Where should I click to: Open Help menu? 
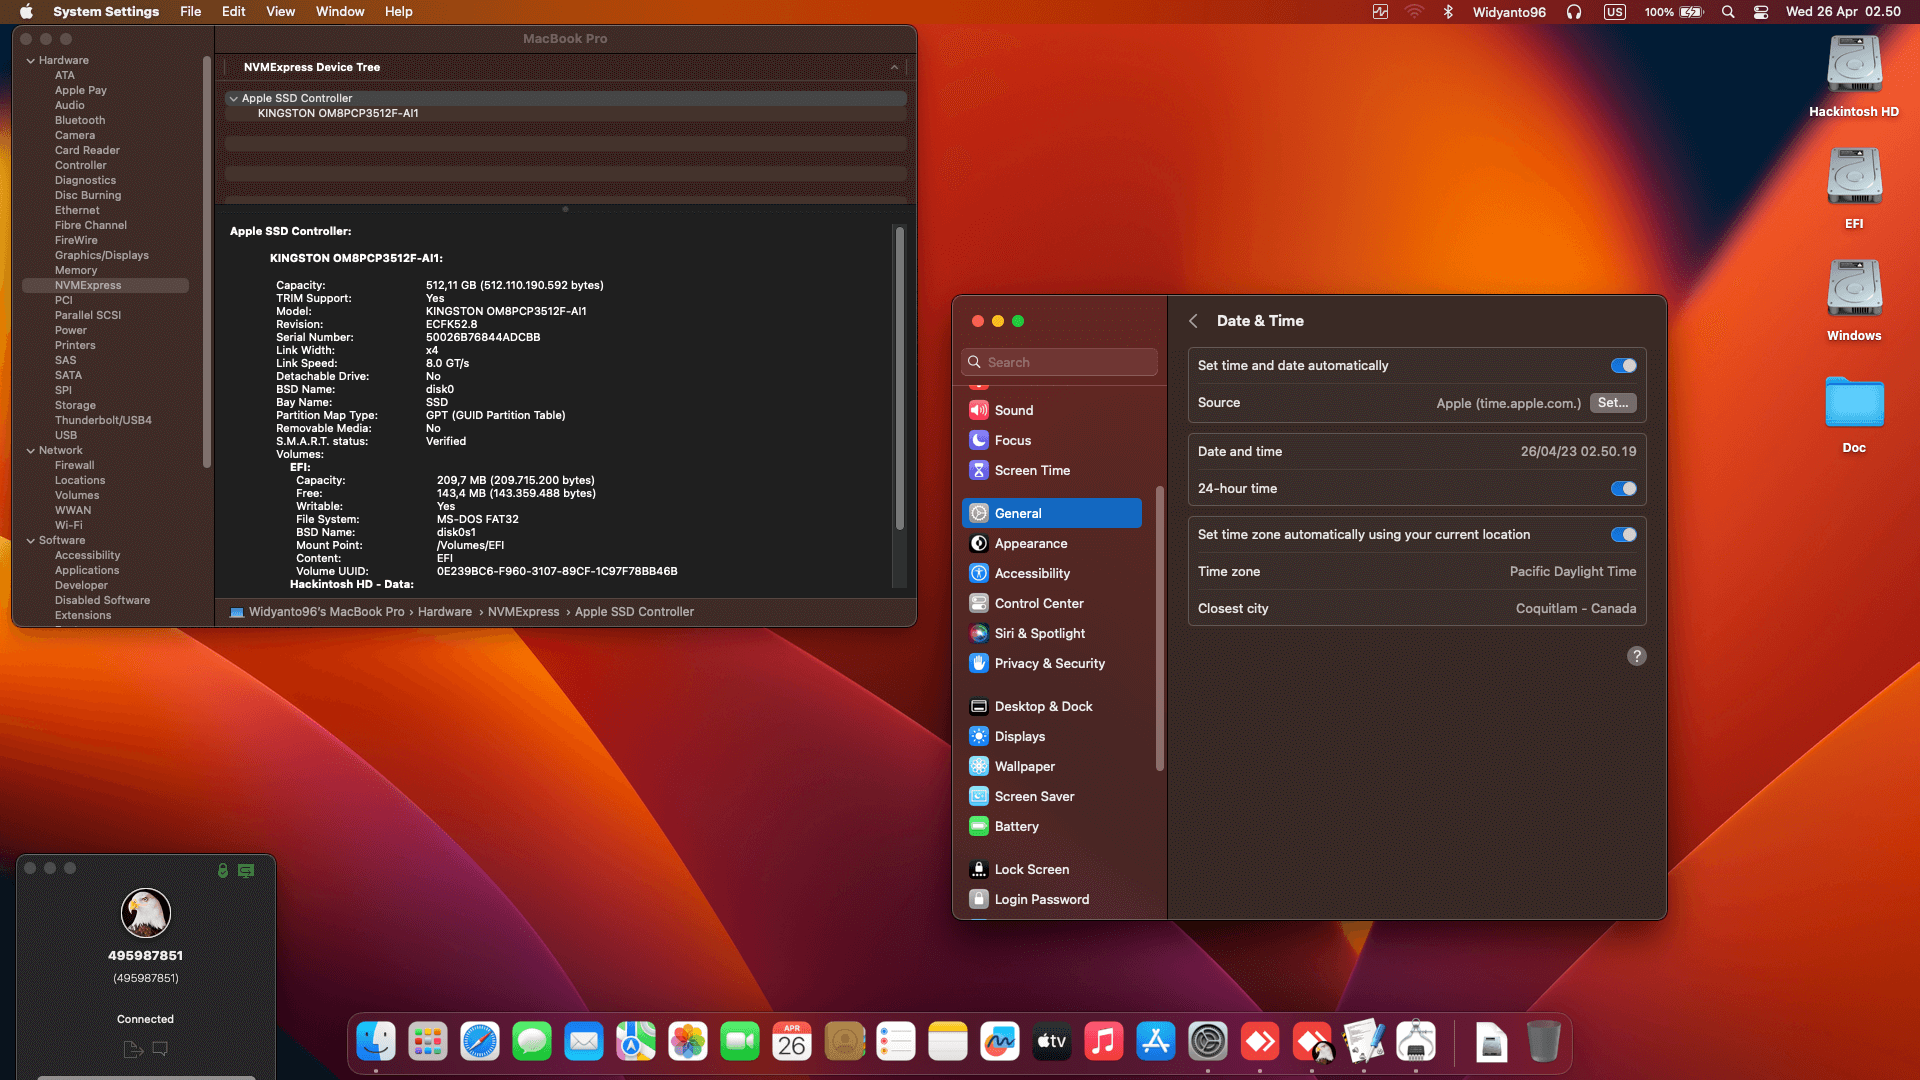pyautogui.click(x=398, y=12)
